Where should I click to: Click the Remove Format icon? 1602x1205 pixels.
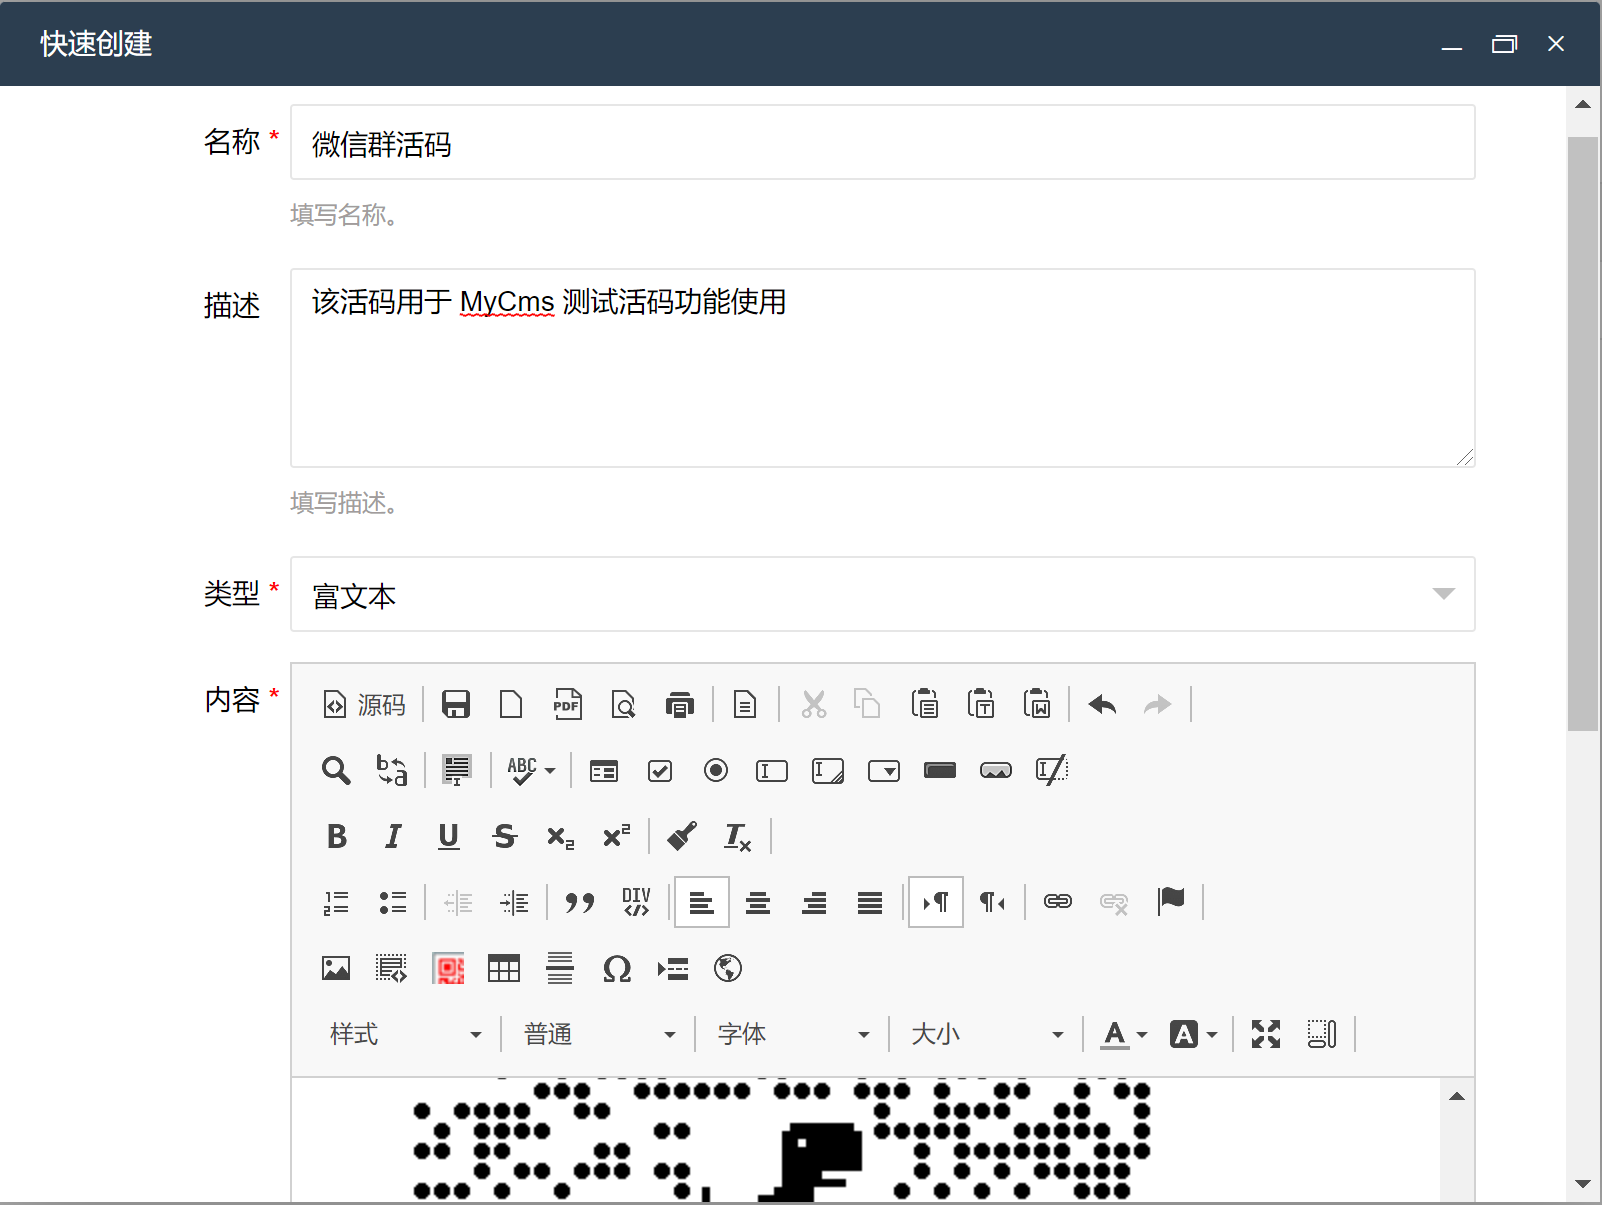pyautogui.click(x=738, y=837)
